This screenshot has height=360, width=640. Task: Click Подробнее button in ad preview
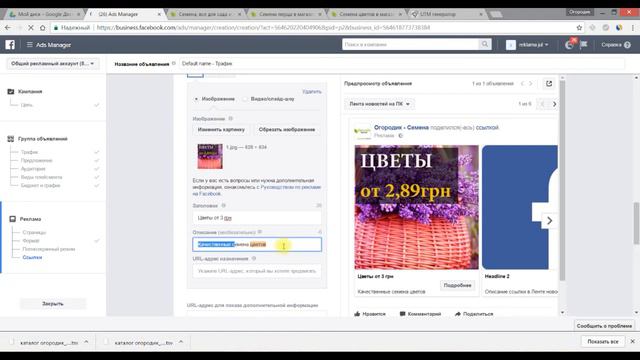tap(457, 285)
